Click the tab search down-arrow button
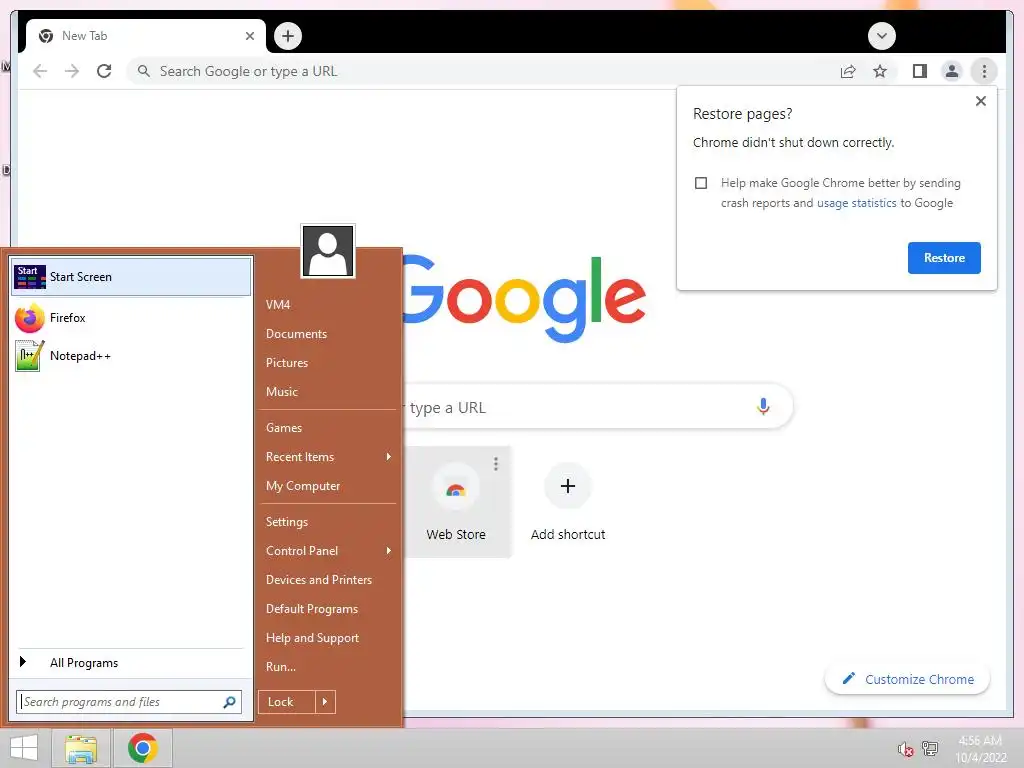The width and height of the screenshot is (1024, 768). pos(882,36)
